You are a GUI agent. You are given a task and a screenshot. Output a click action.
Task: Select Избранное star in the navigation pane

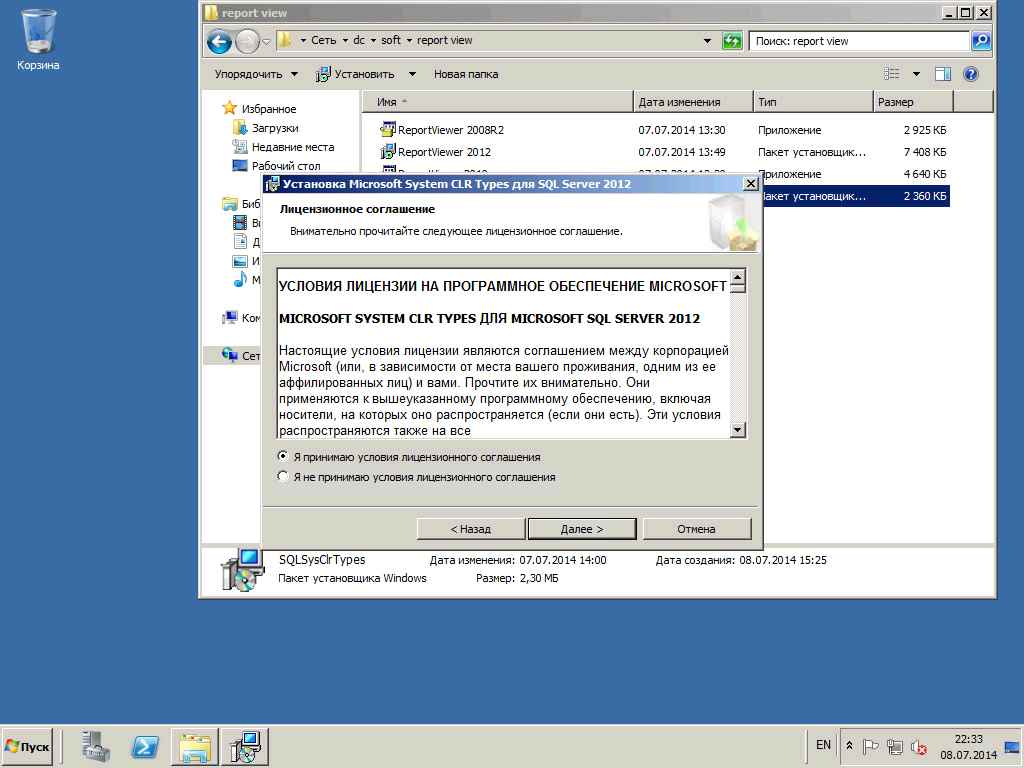pyautogui.click(x=229, y=108)
